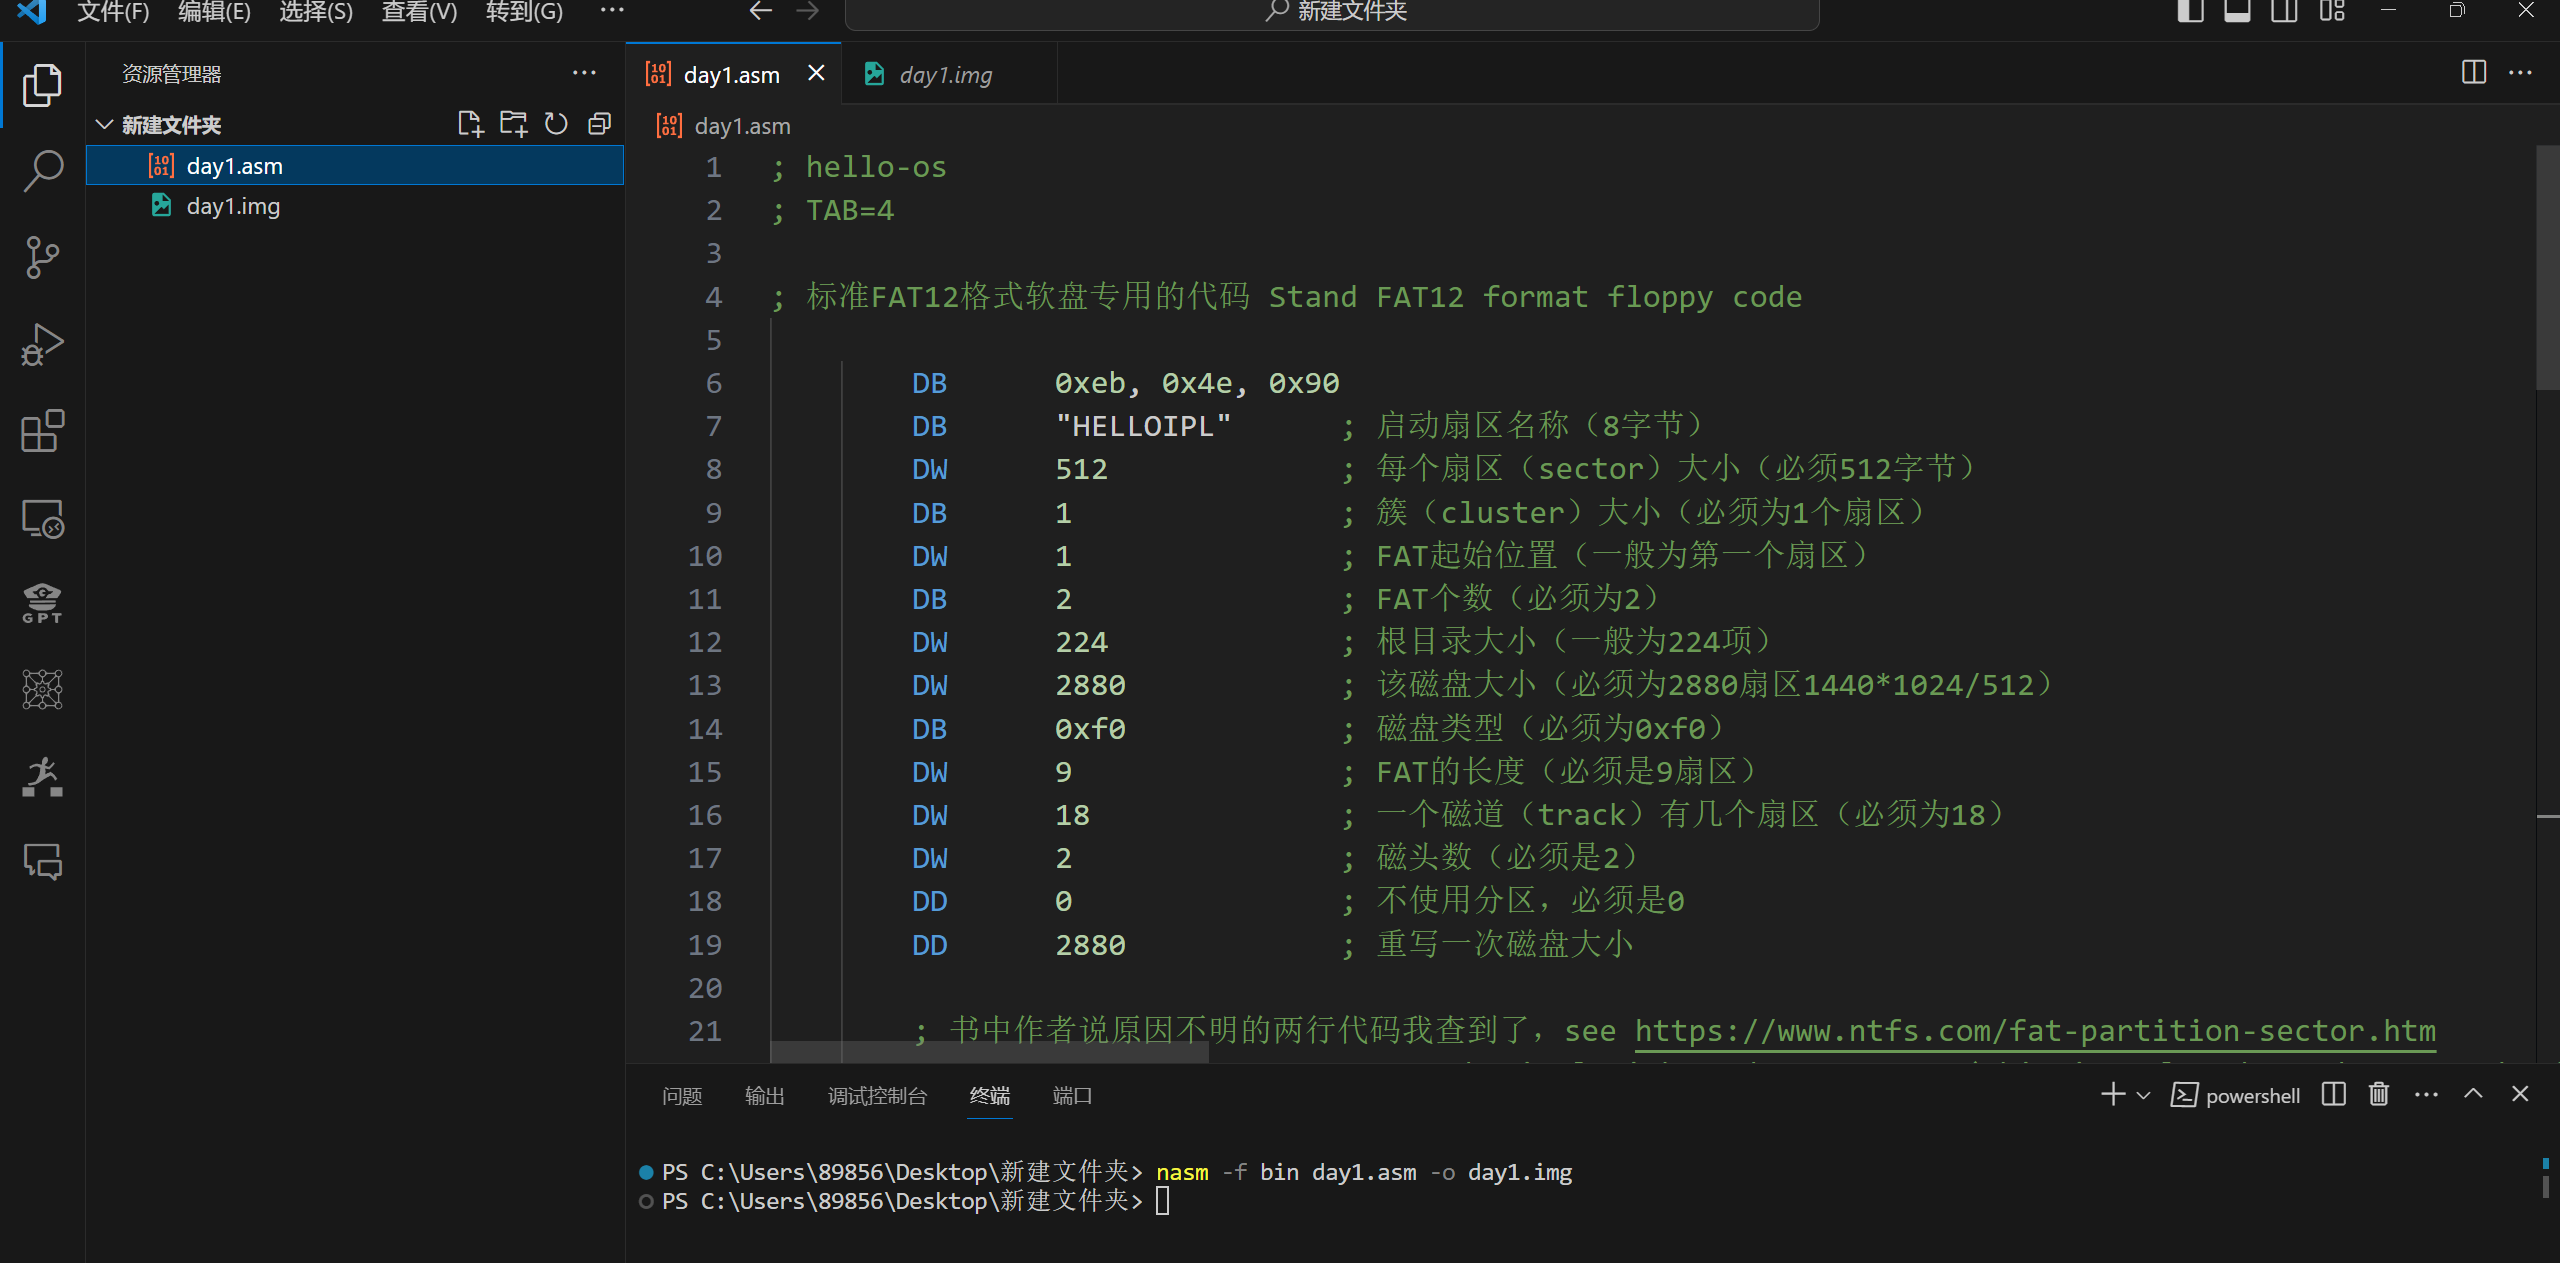2560x1263 pixels.
Task: Switch to the 调试控制台 panel tab
Action: tap(877, 1096)
